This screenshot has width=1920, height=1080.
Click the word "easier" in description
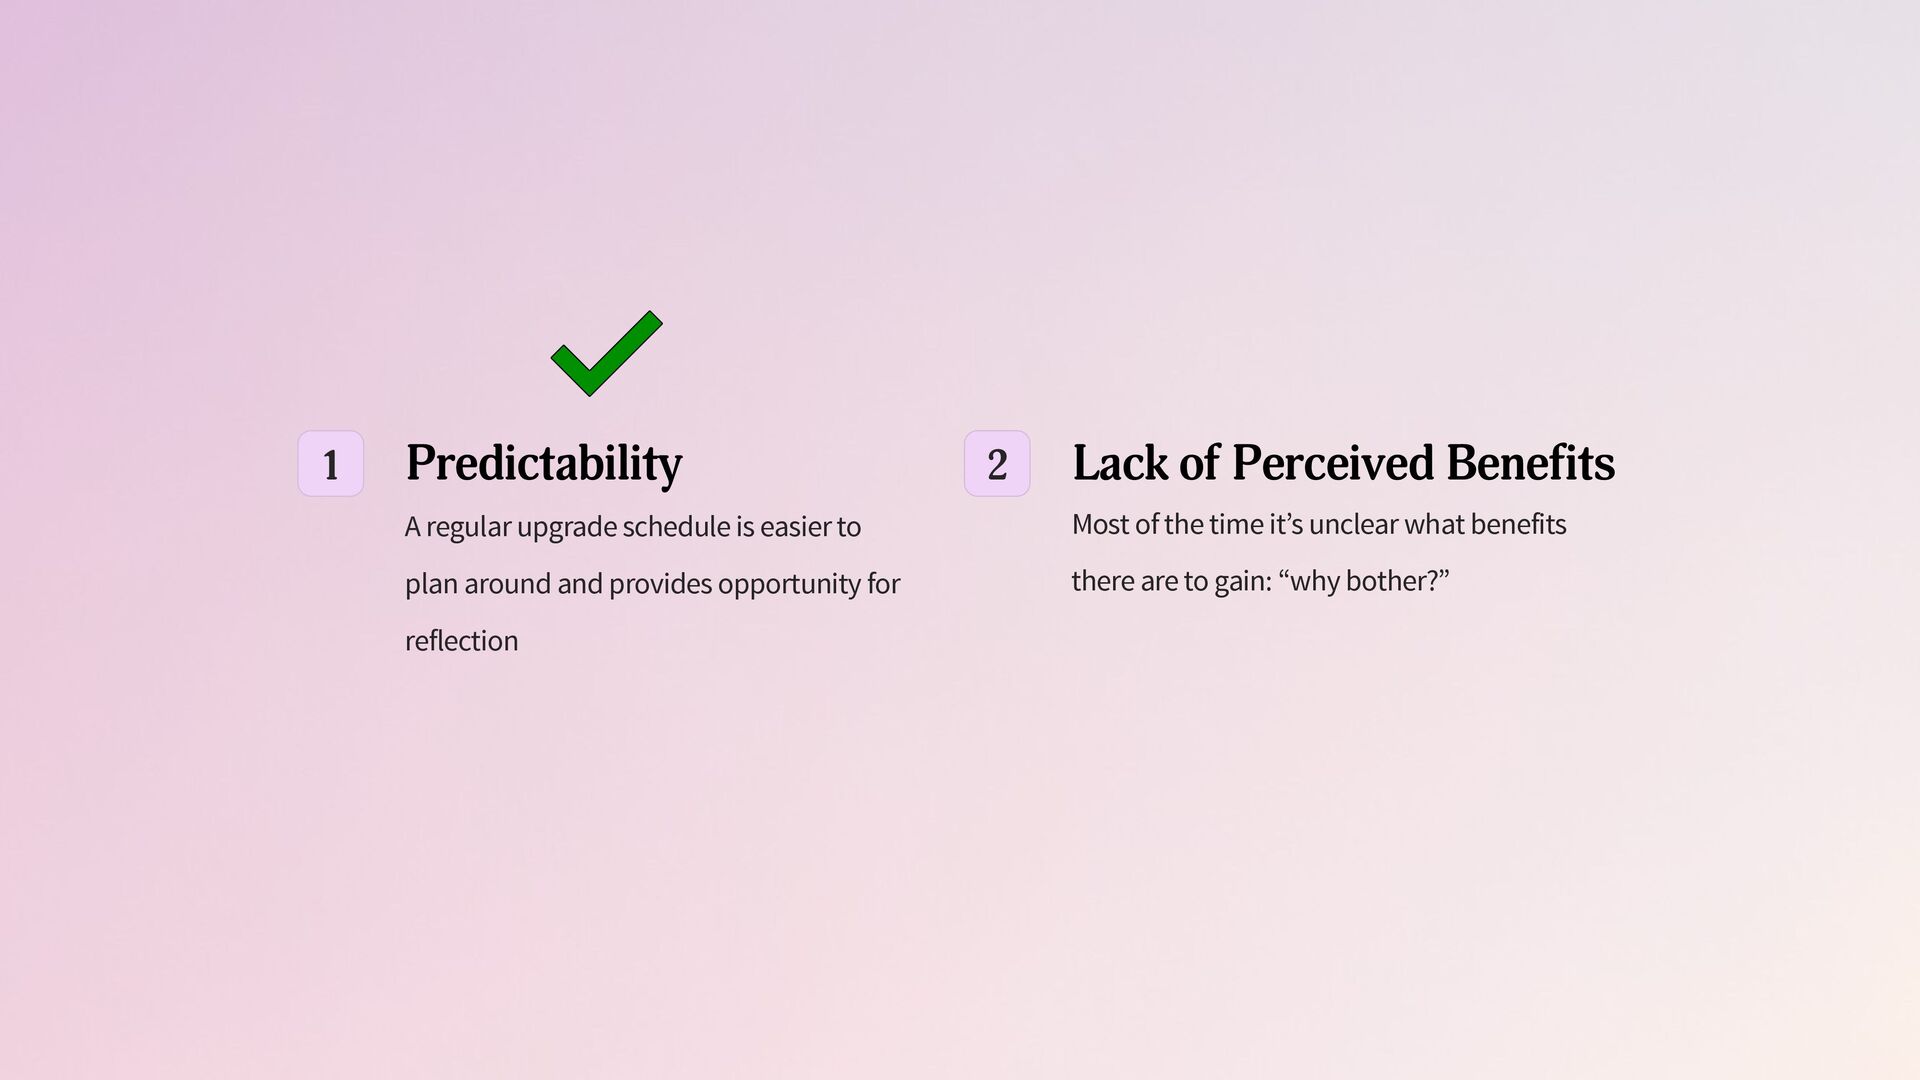[x=795, y=527]
